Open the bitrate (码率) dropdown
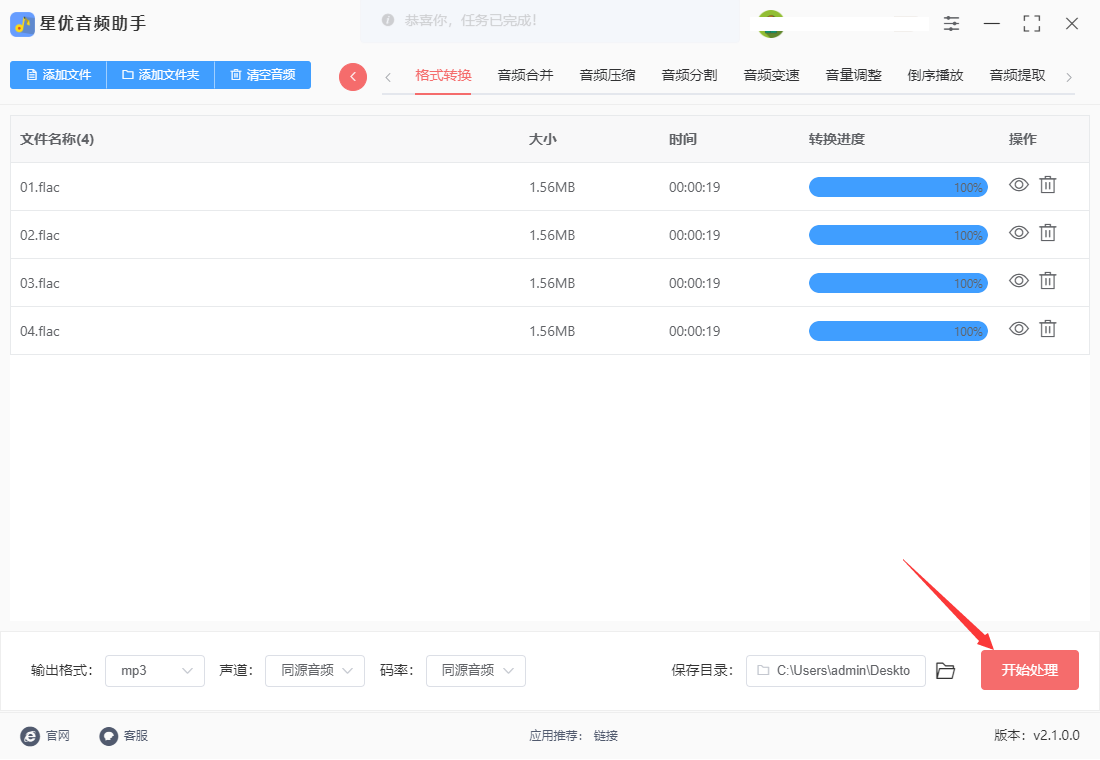 click(476, 671)
